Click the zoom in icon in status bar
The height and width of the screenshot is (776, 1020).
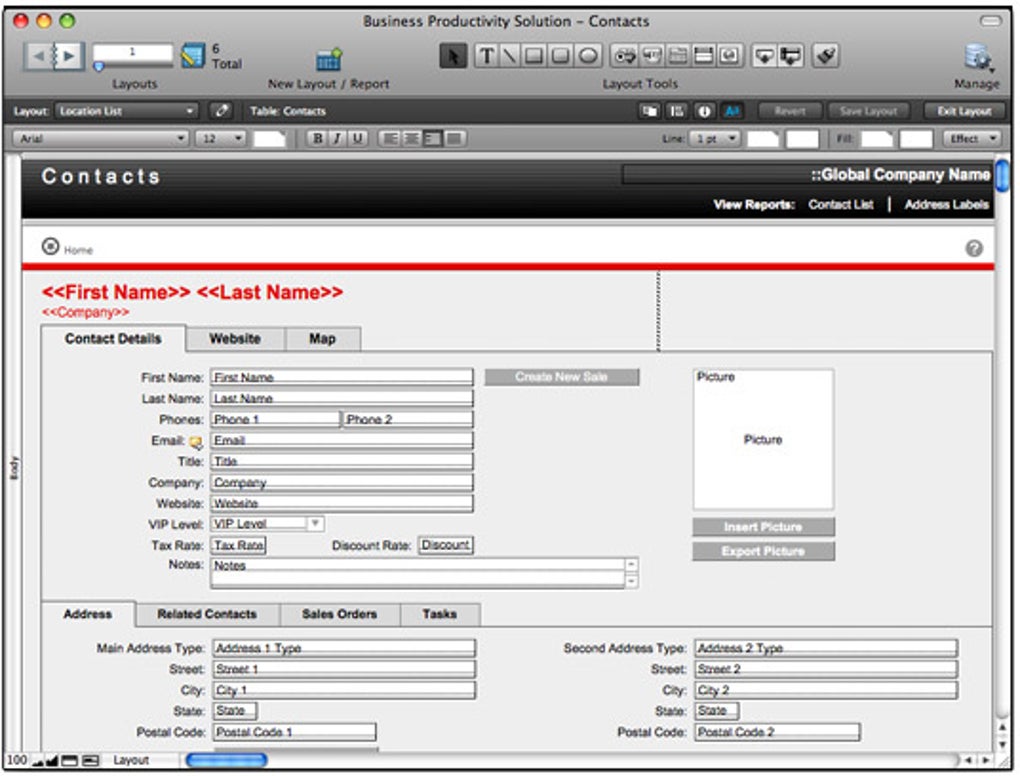(52, 760)
